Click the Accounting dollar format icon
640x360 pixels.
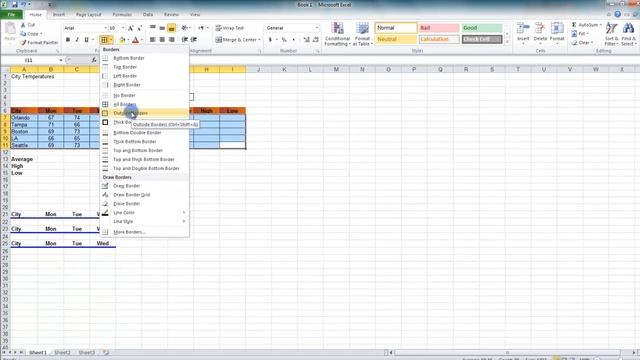point(270,40)
